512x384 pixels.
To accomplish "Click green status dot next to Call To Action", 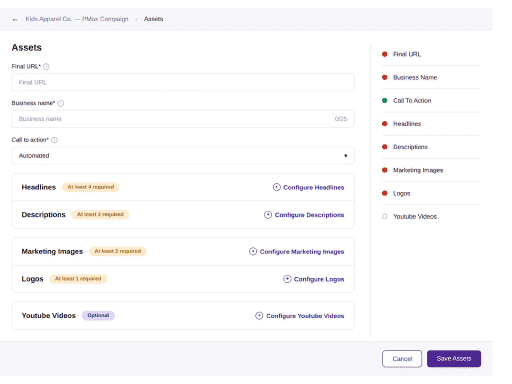I will point(385,100).
